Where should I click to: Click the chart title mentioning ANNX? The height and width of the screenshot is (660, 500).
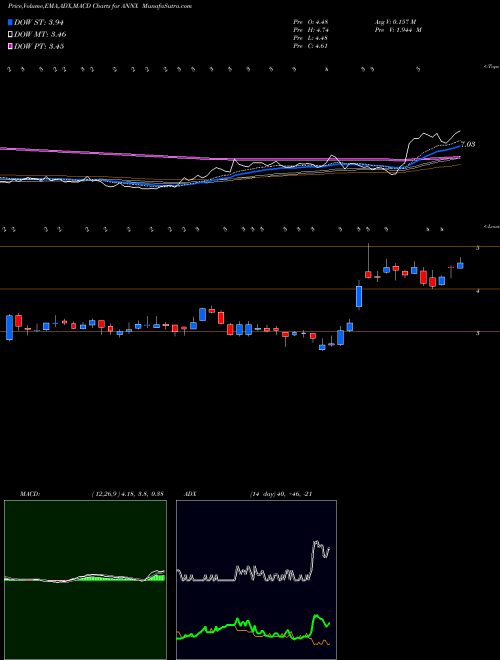[x=100, y=6]
